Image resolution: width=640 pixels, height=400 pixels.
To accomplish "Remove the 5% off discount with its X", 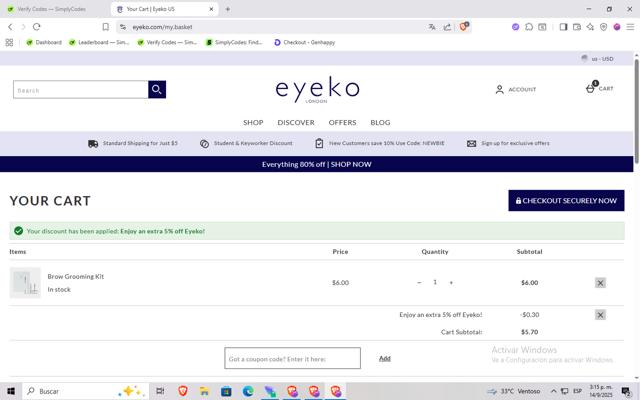I will click(x=600, y=315).
